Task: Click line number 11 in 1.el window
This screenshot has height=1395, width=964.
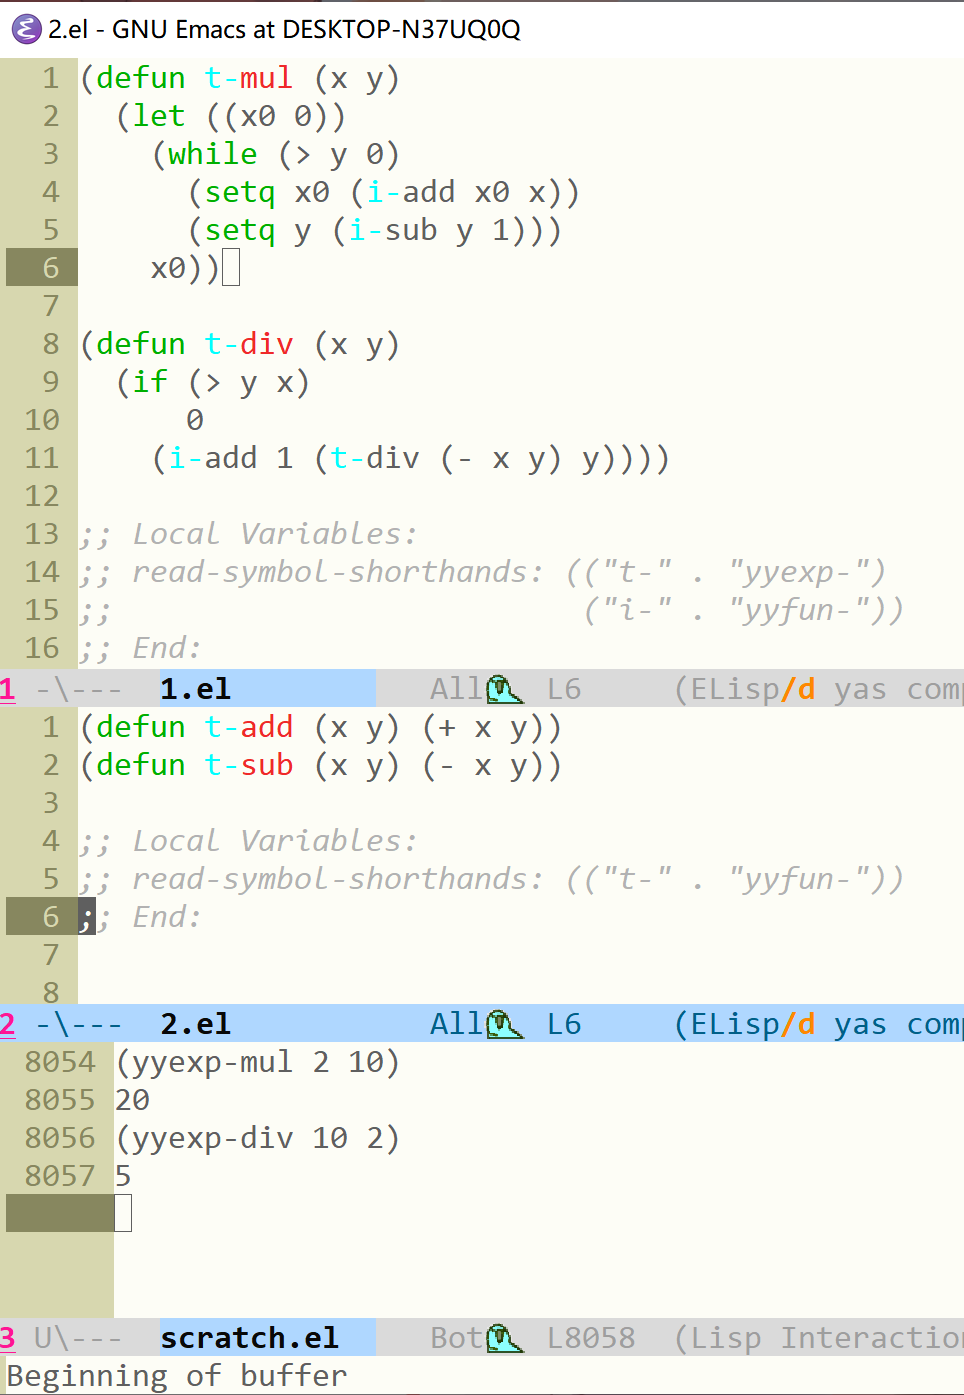Action: tap(42, 458)
